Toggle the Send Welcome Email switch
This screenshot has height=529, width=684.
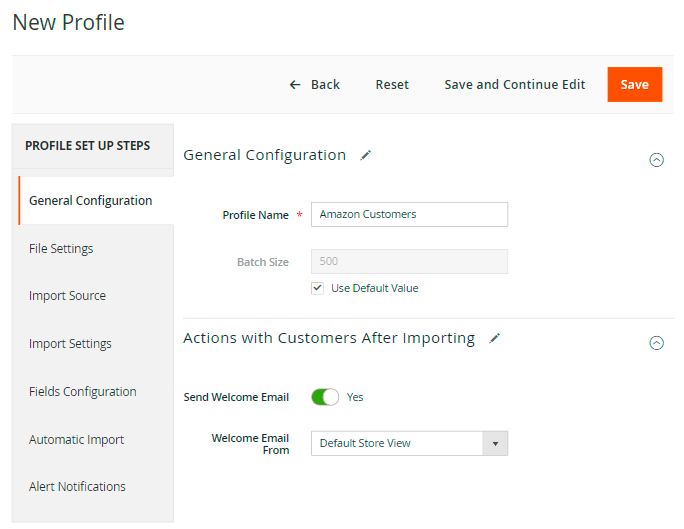(325, 397)
